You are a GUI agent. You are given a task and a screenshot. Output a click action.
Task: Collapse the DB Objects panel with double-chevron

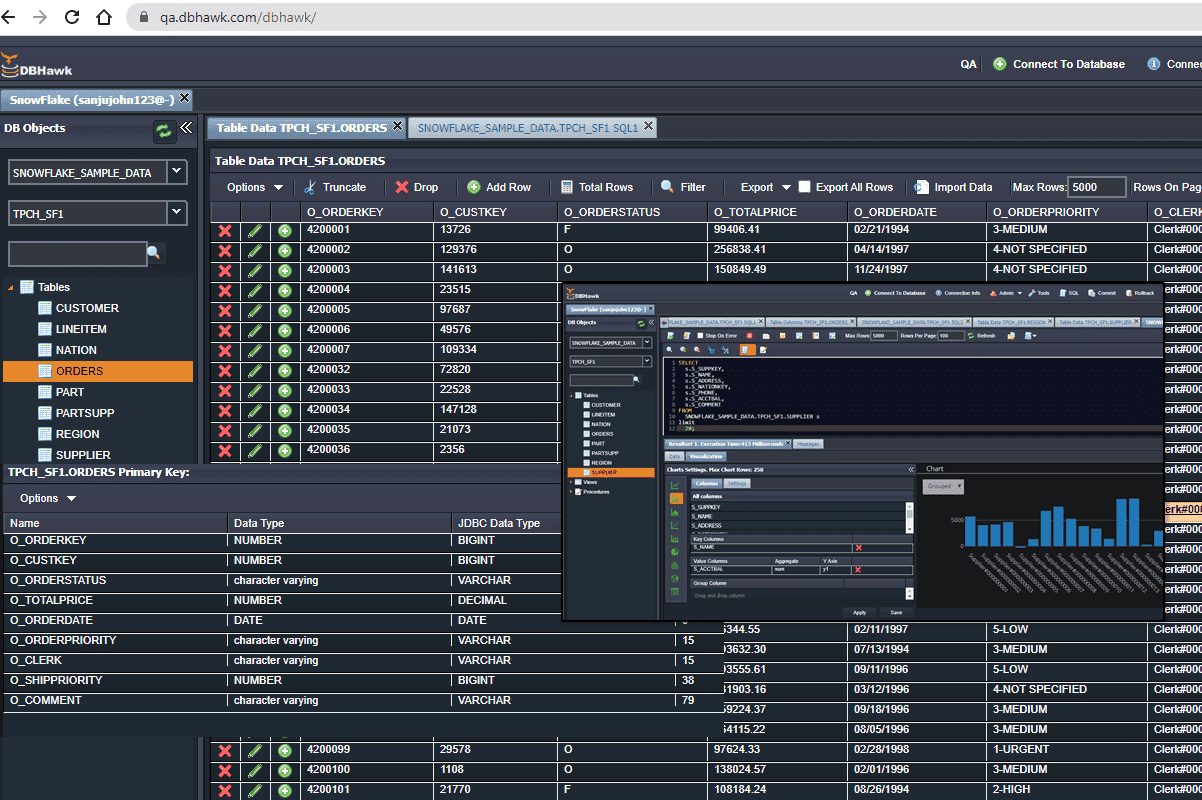(186, 128)
